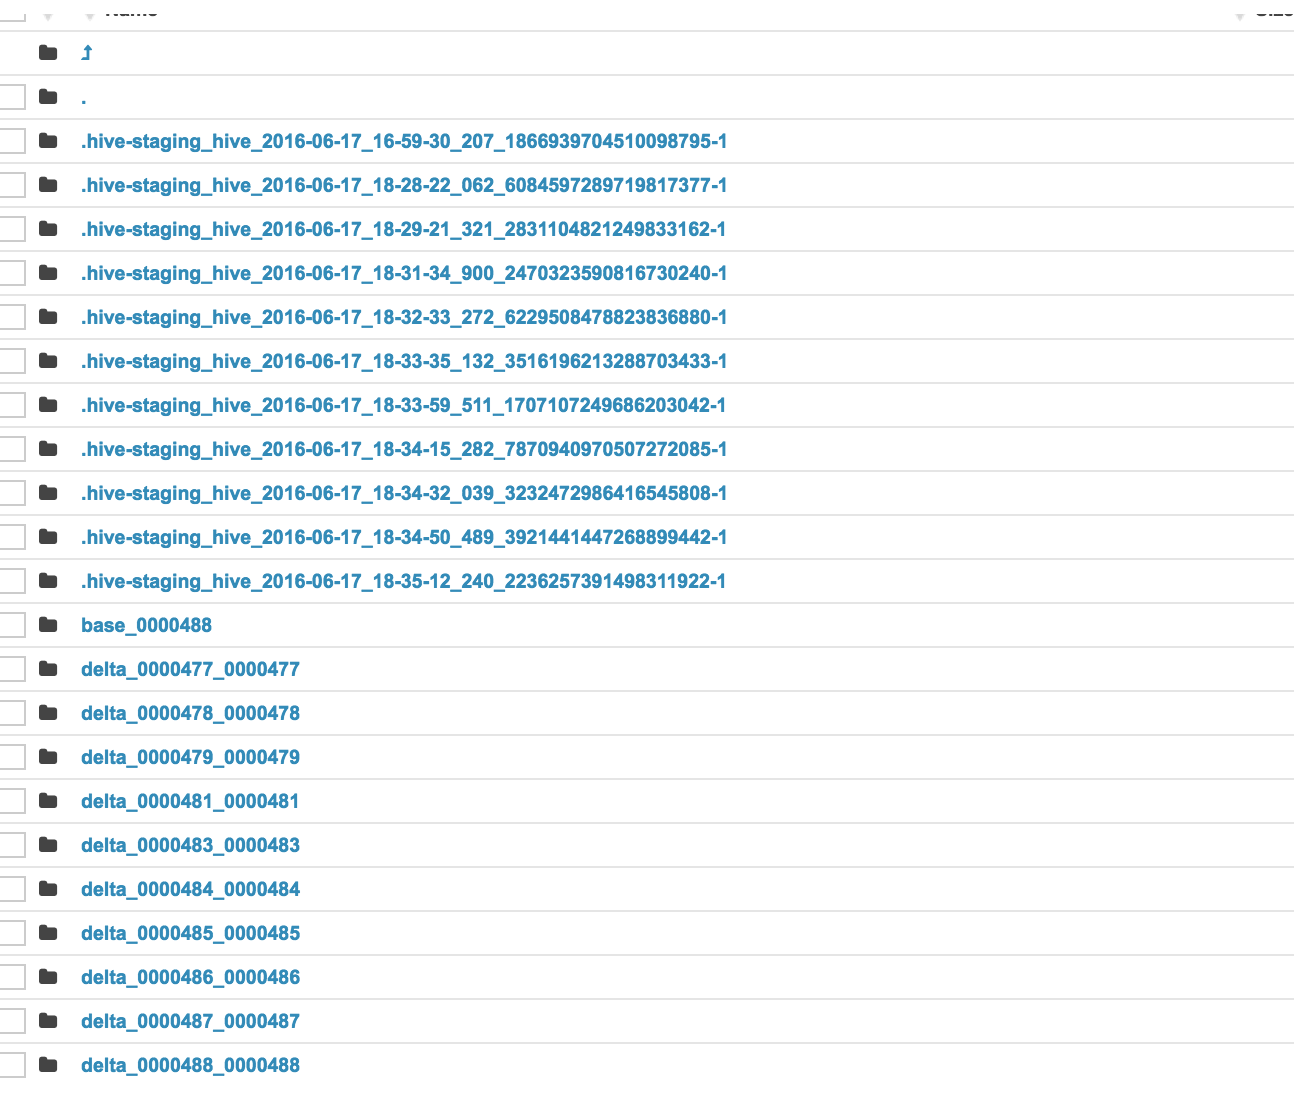Click the folder icon beside base_0000488
This screenshot has height=1096, width=1294.
(48, 624)
